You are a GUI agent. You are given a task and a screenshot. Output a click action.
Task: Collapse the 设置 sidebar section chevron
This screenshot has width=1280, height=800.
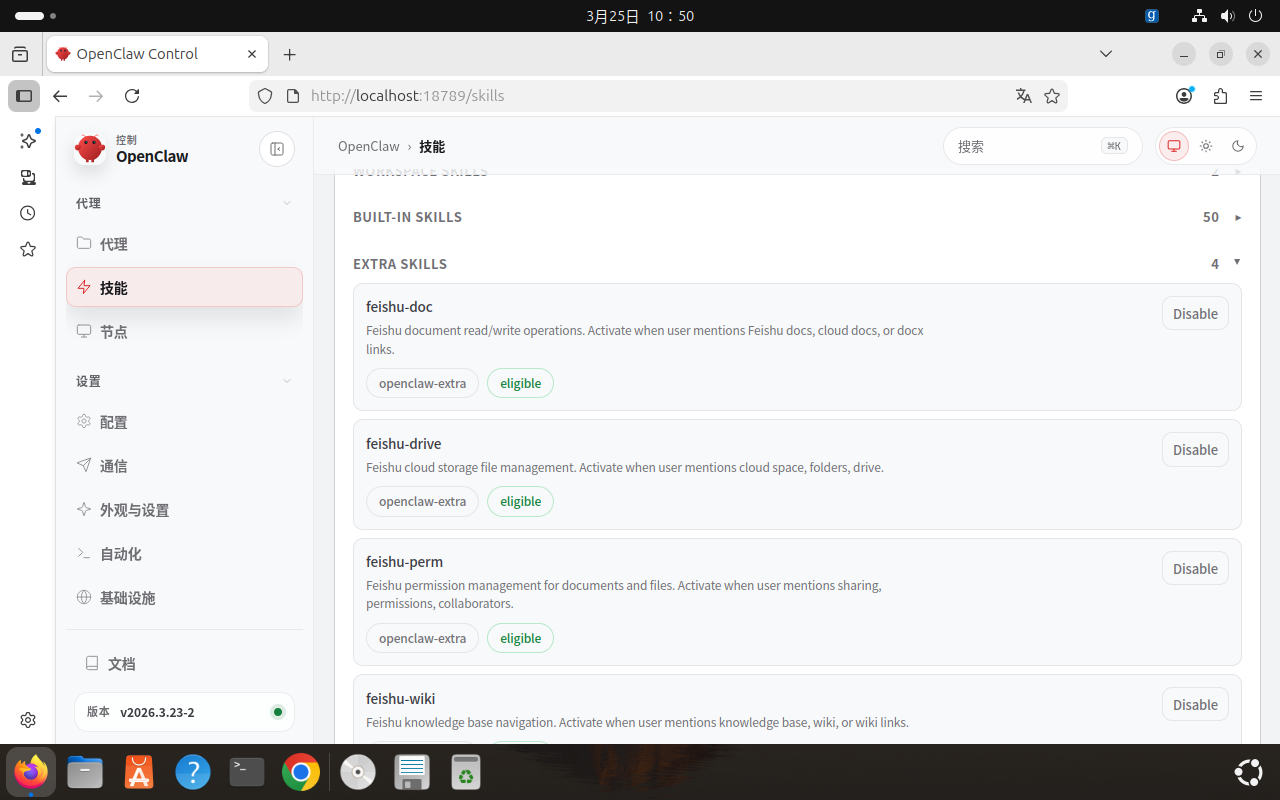[x=287, y=381]
